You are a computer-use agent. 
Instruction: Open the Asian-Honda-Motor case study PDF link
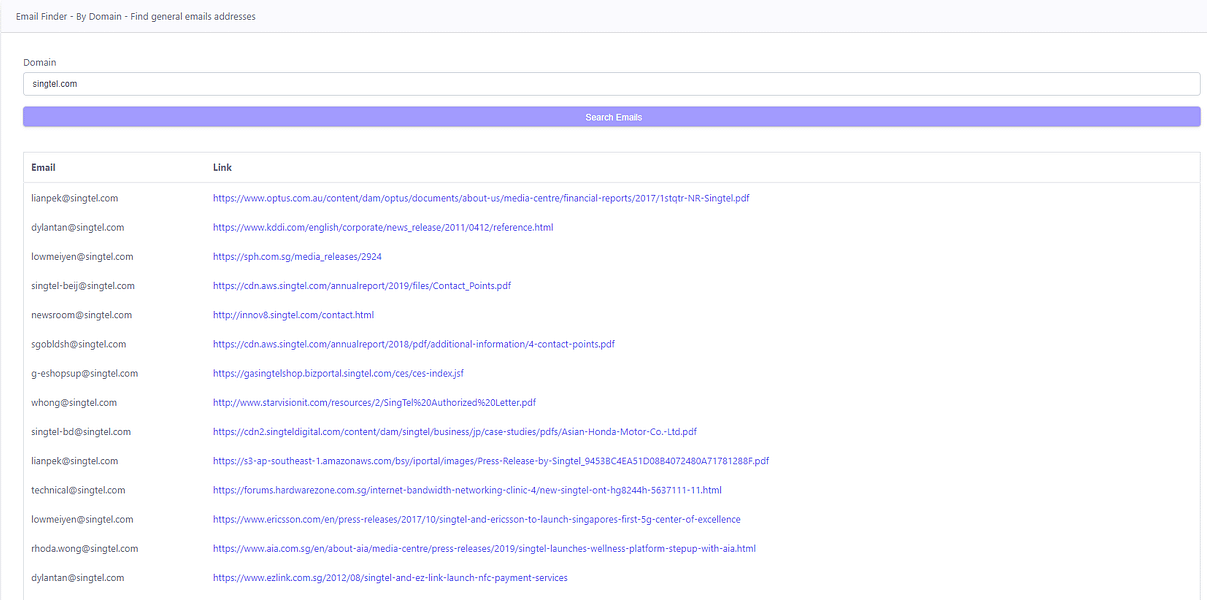(x=455, y=432)
